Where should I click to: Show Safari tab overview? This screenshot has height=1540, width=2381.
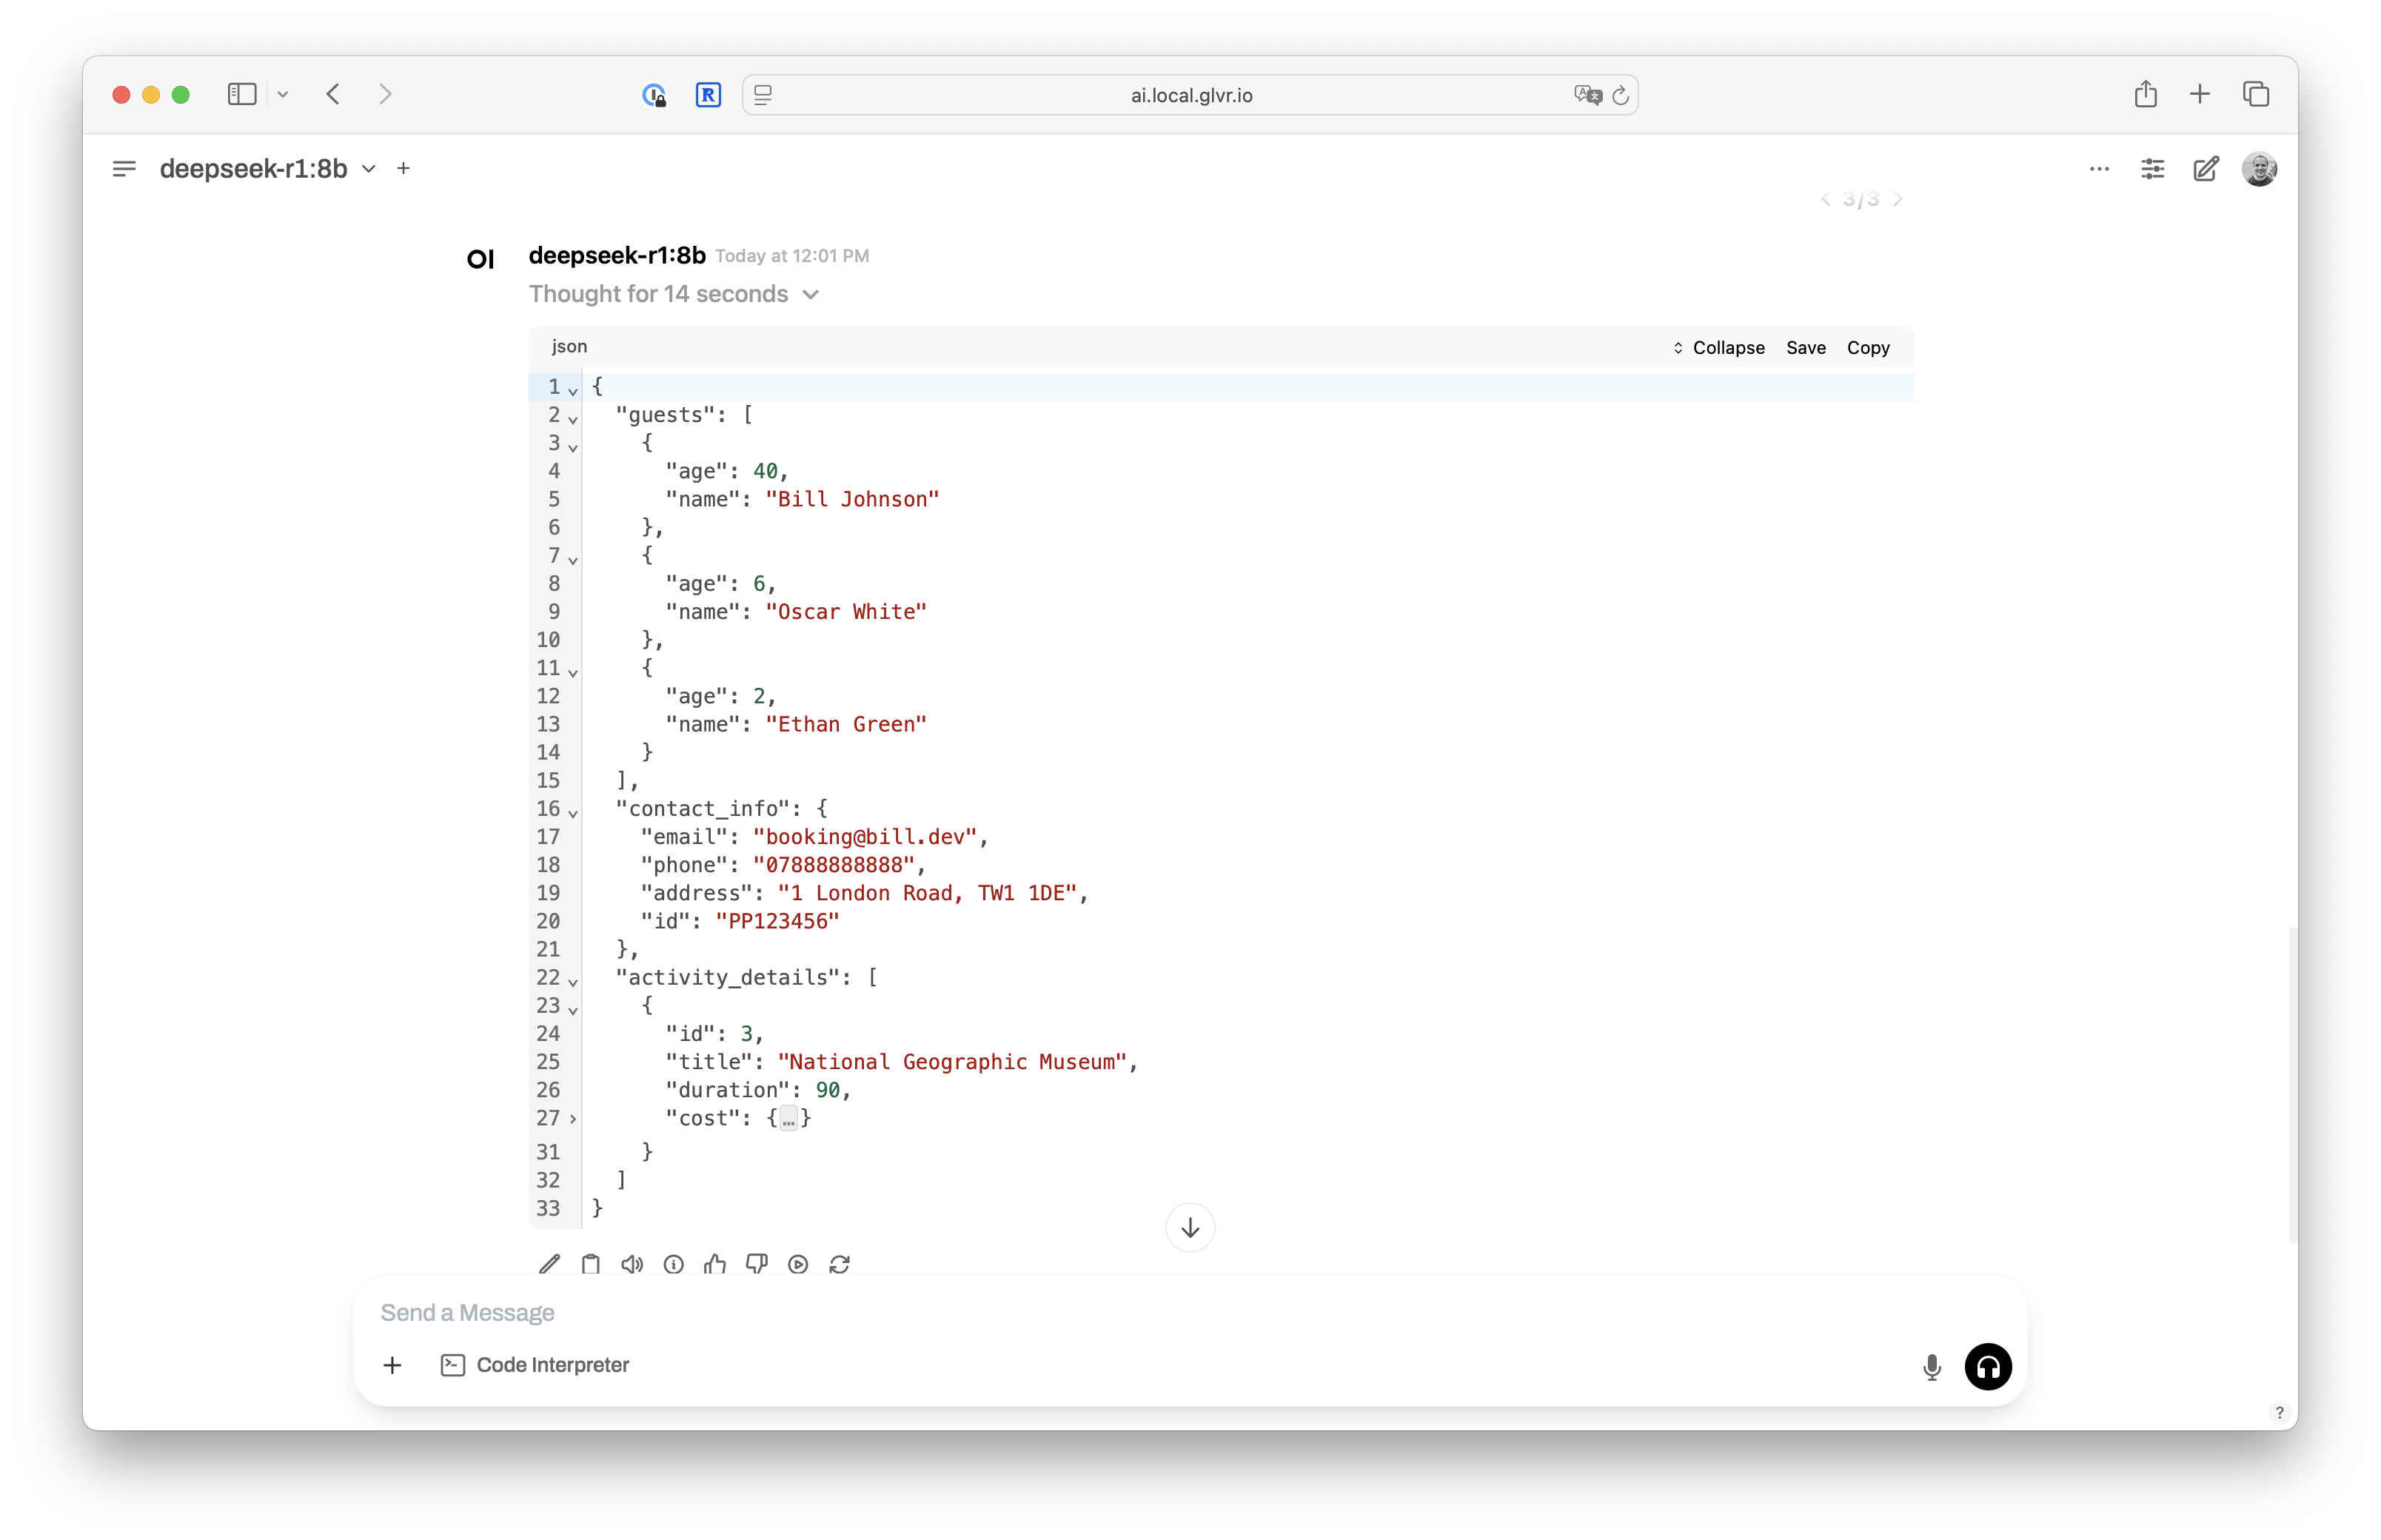[x=2256, y=94]
